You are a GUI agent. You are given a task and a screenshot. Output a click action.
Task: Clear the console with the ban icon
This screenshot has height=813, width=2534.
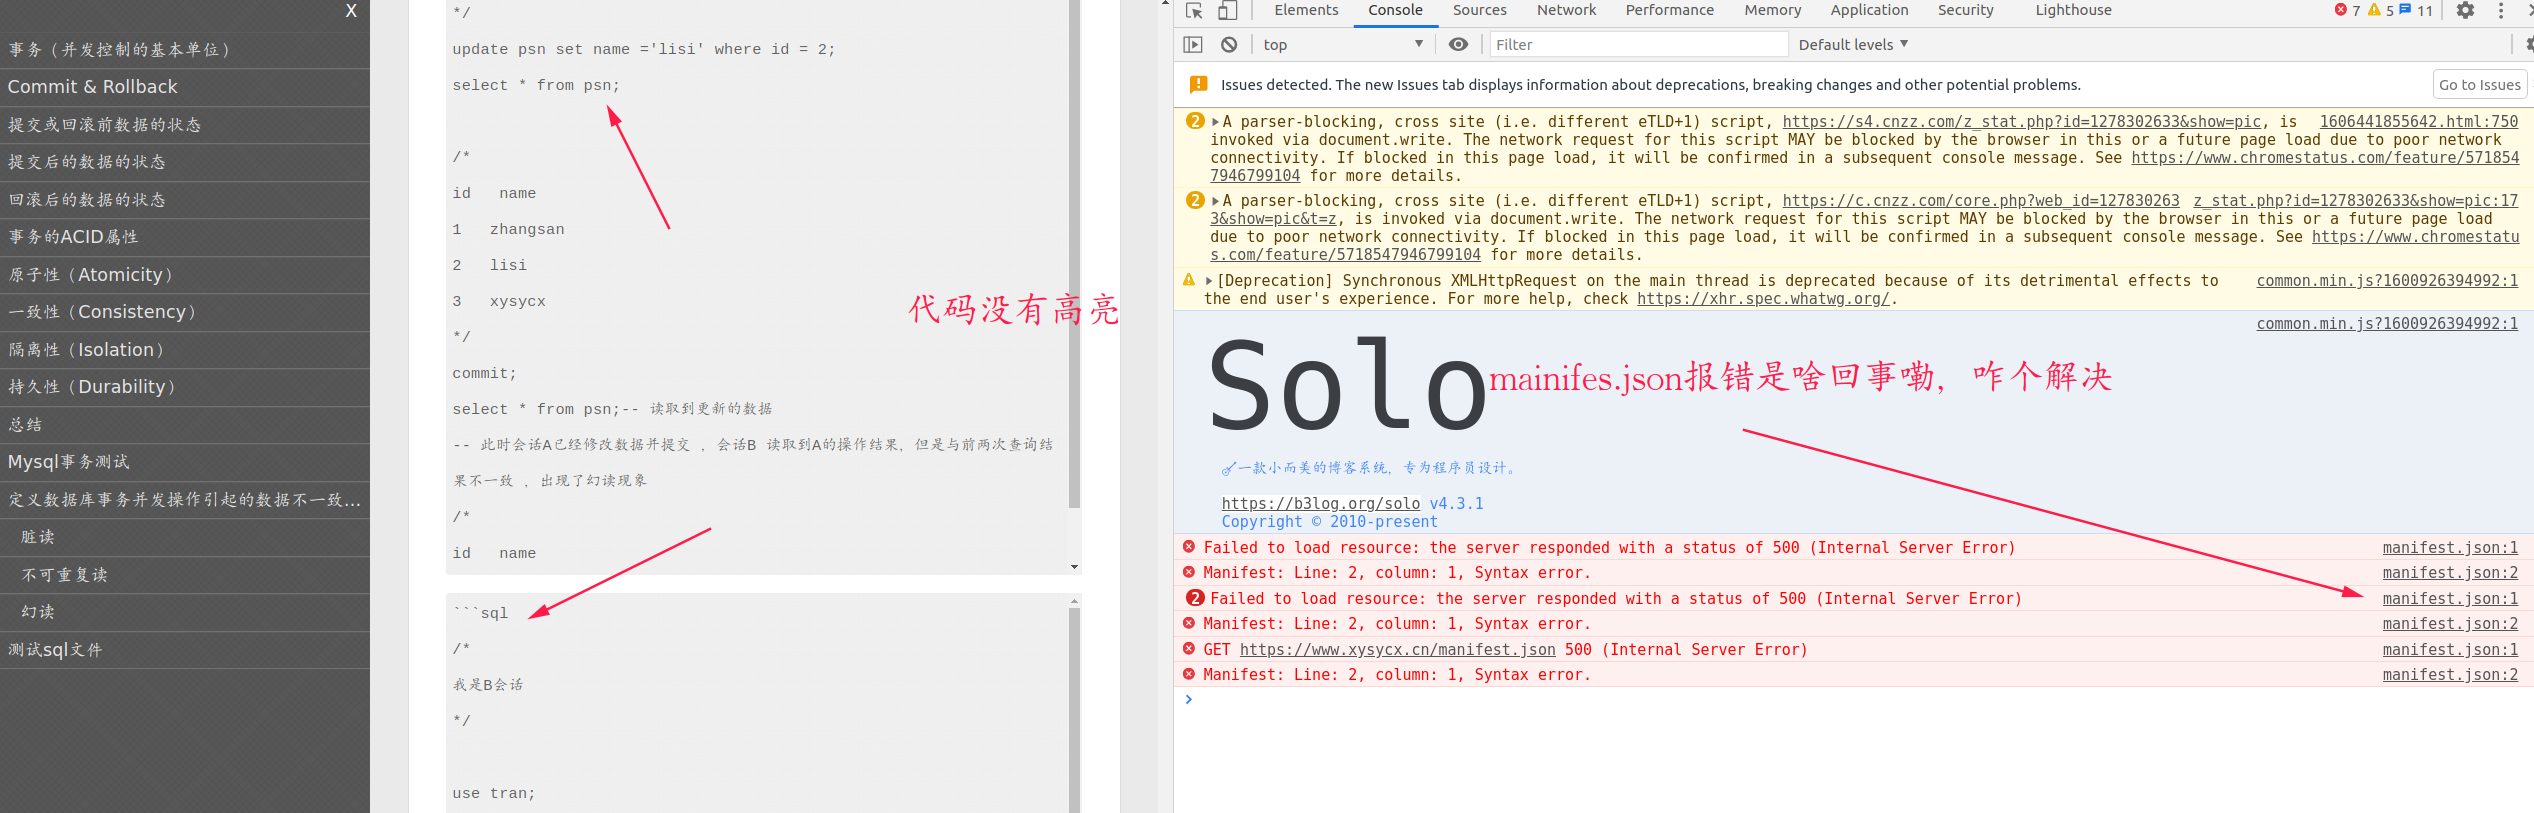(x=1229, y=44)
